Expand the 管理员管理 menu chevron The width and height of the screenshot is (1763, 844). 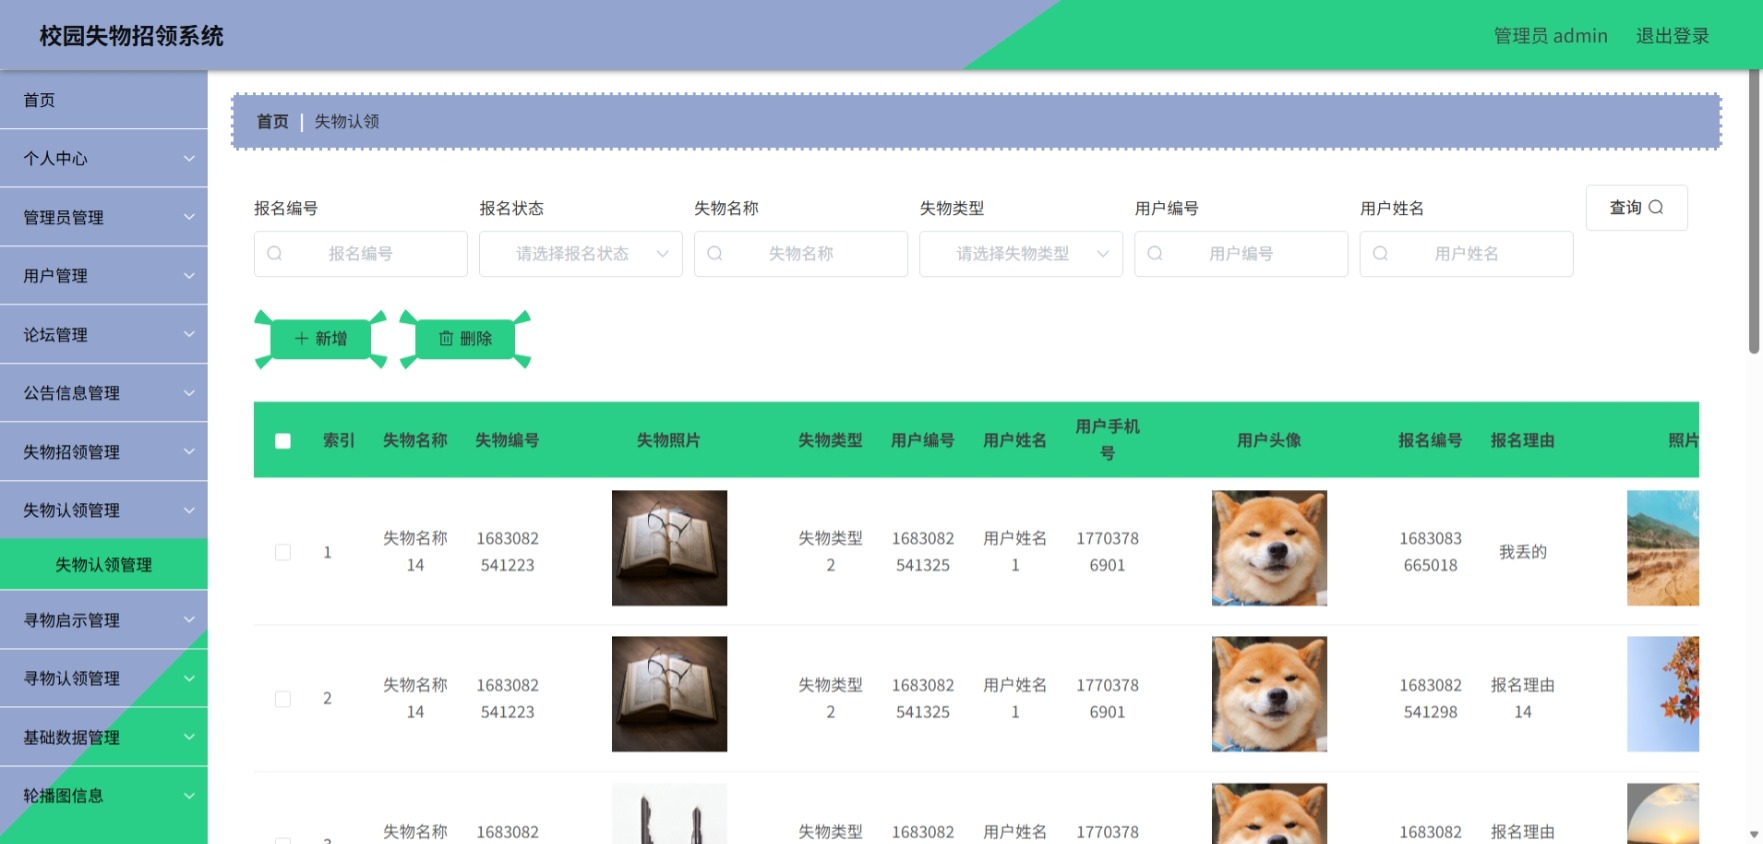click(x=189, y=217)
